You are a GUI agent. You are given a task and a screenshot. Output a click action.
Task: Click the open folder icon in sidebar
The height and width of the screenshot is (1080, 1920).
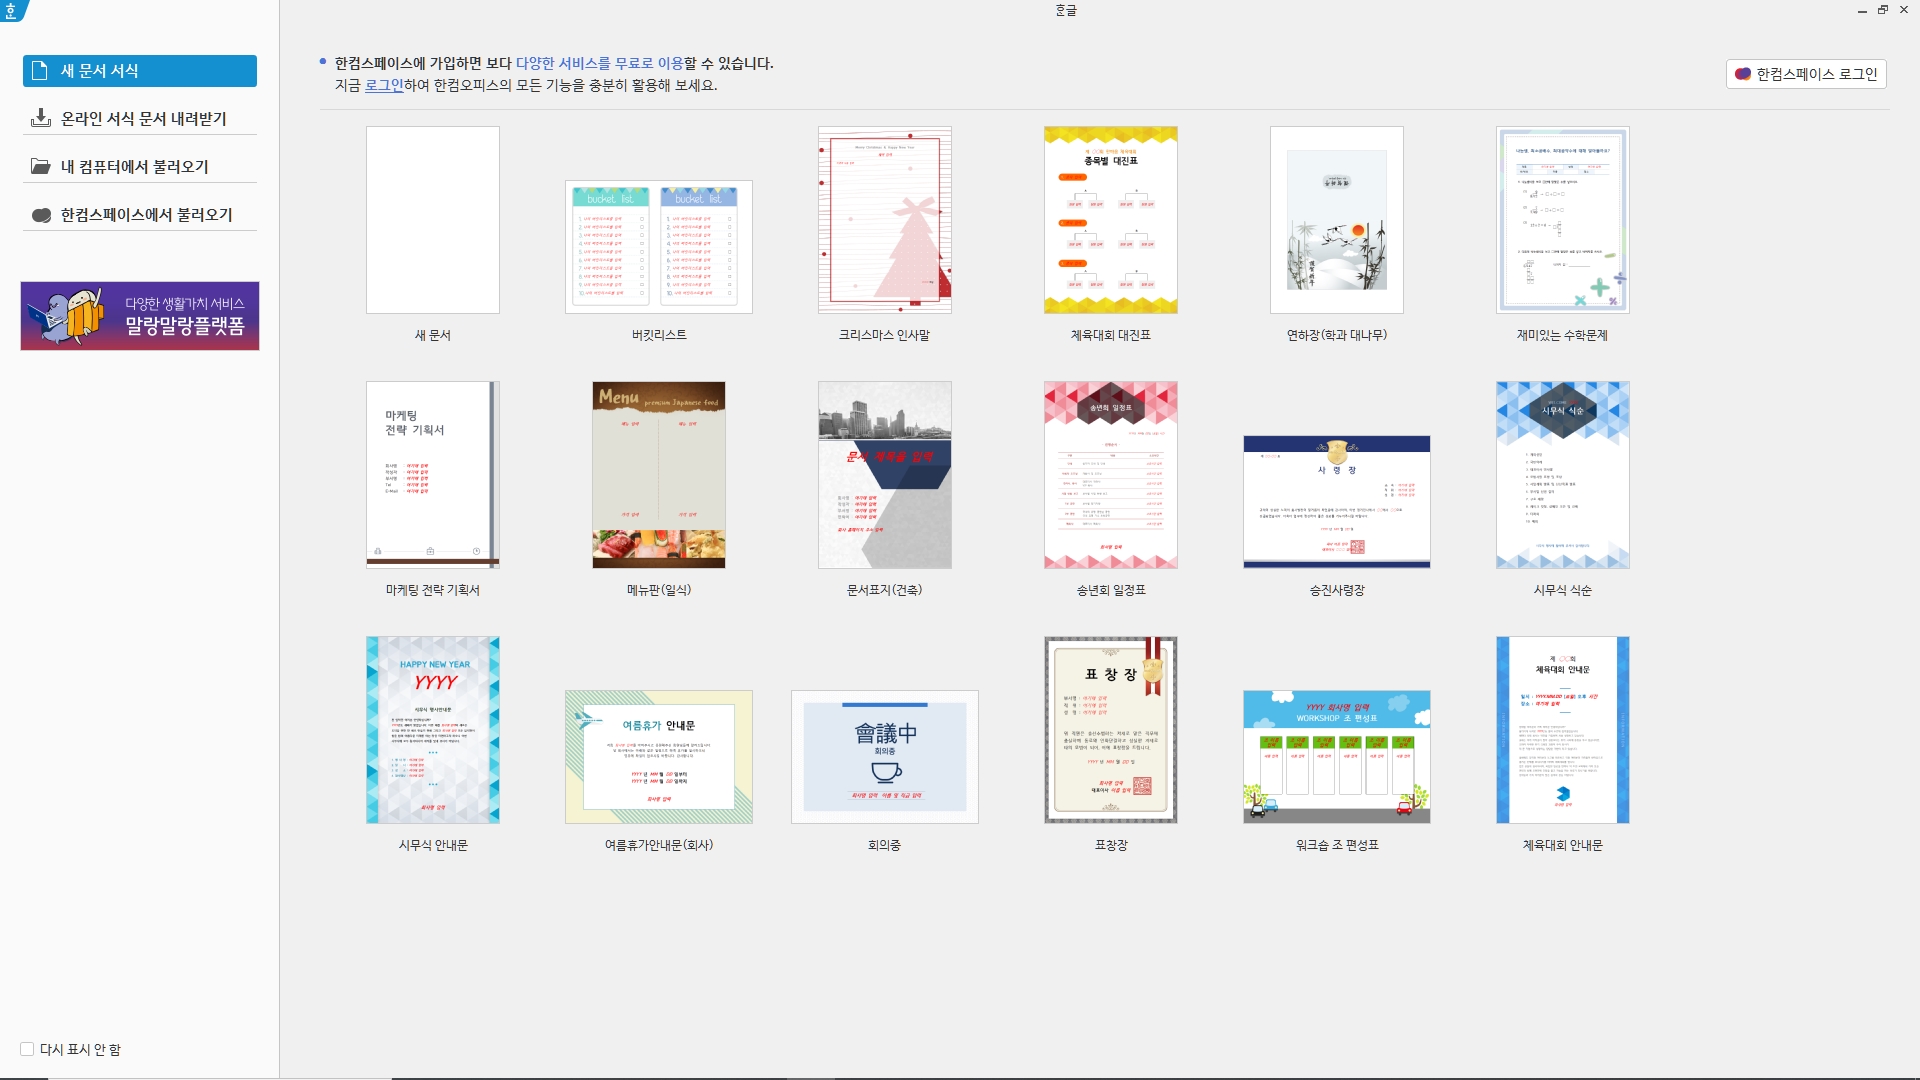(x=40, y=166)
